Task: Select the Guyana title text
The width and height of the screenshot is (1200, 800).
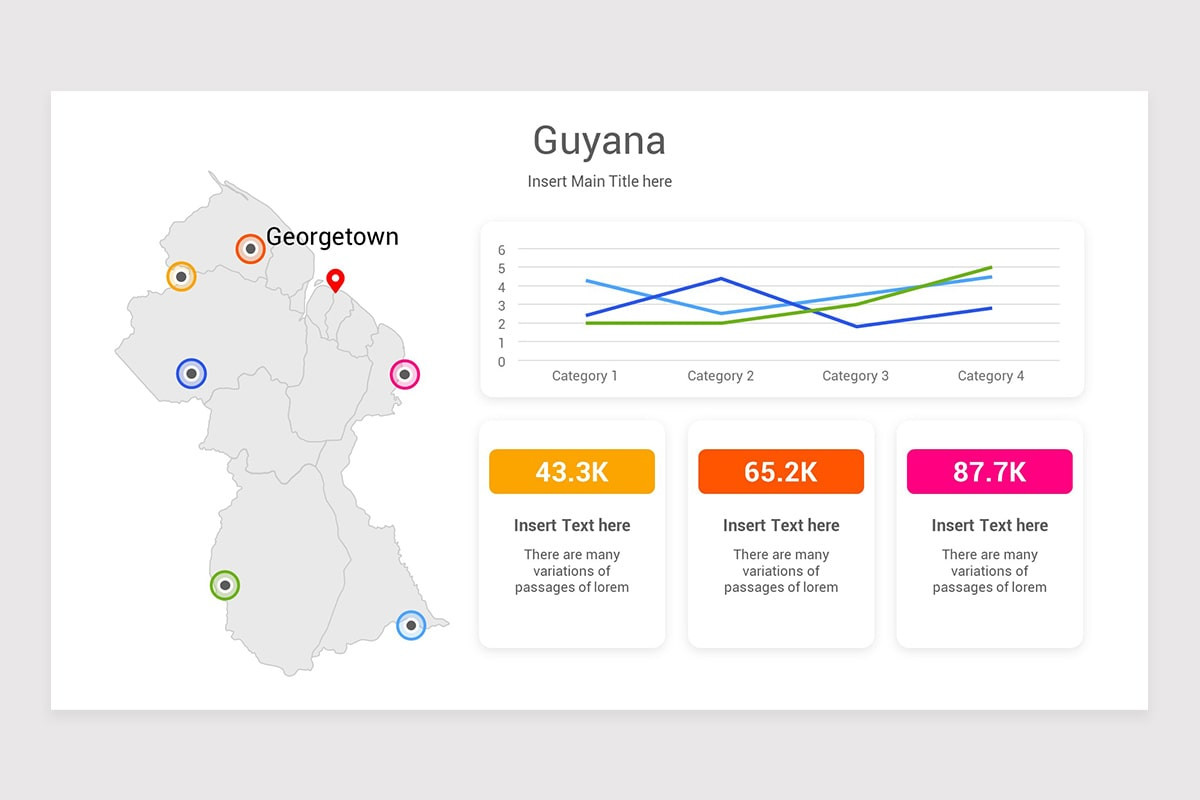Action: point(599,142)
